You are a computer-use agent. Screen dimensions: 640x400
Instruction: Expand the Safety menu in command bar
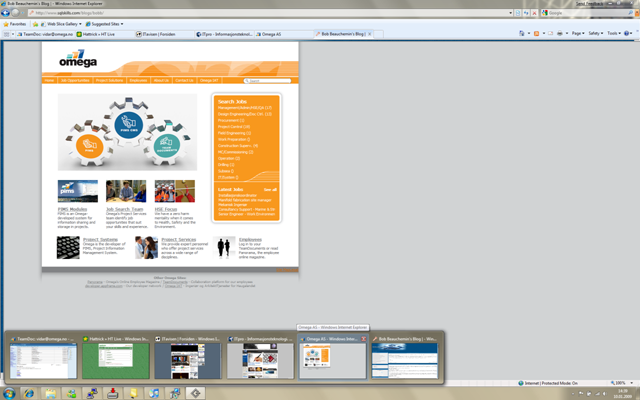coord(595,33)
